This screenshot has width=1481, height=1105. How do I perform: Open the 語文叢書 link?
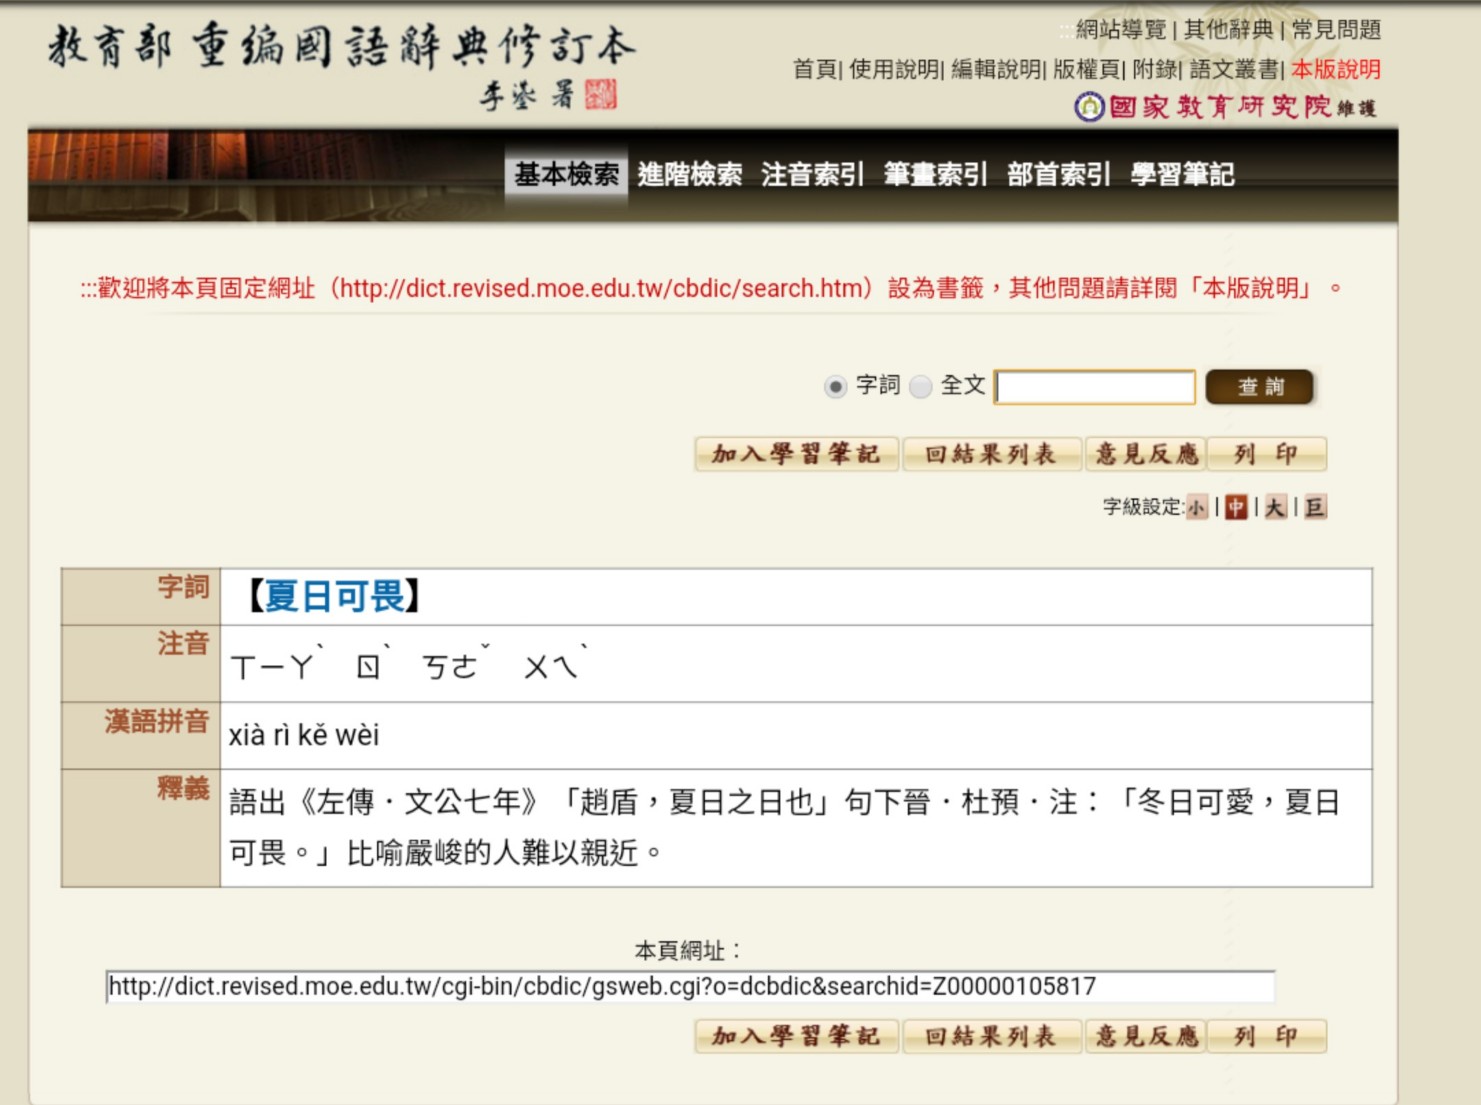pyautogui.click(x=1234, y=69)
